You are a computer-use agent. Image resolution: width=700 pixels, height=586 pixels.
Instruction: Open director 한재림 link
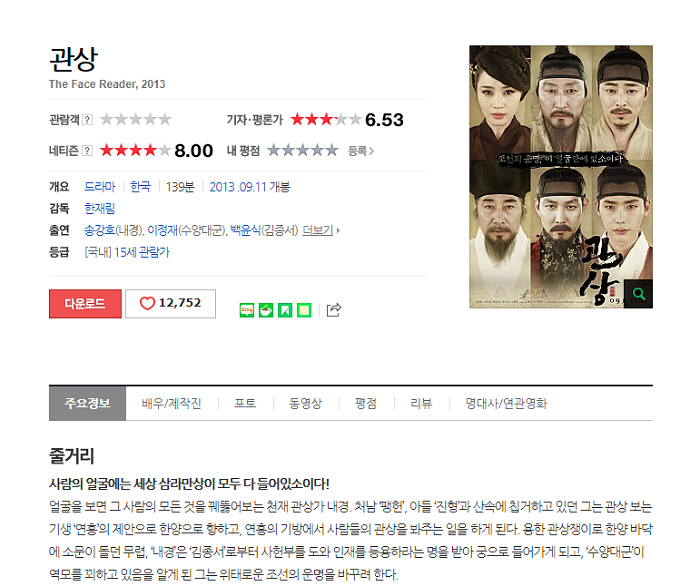[x=100, y=208]
